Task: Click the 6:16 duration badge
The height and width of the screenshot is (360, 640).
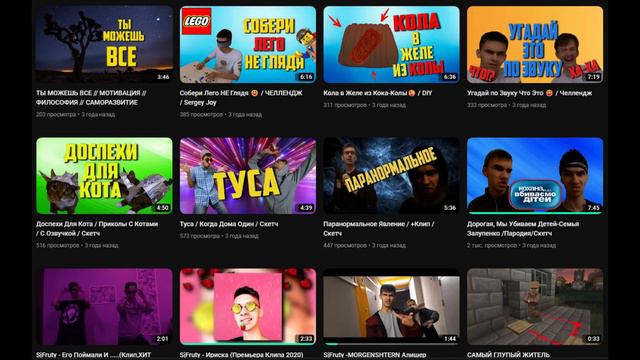Action: (307, 77)
